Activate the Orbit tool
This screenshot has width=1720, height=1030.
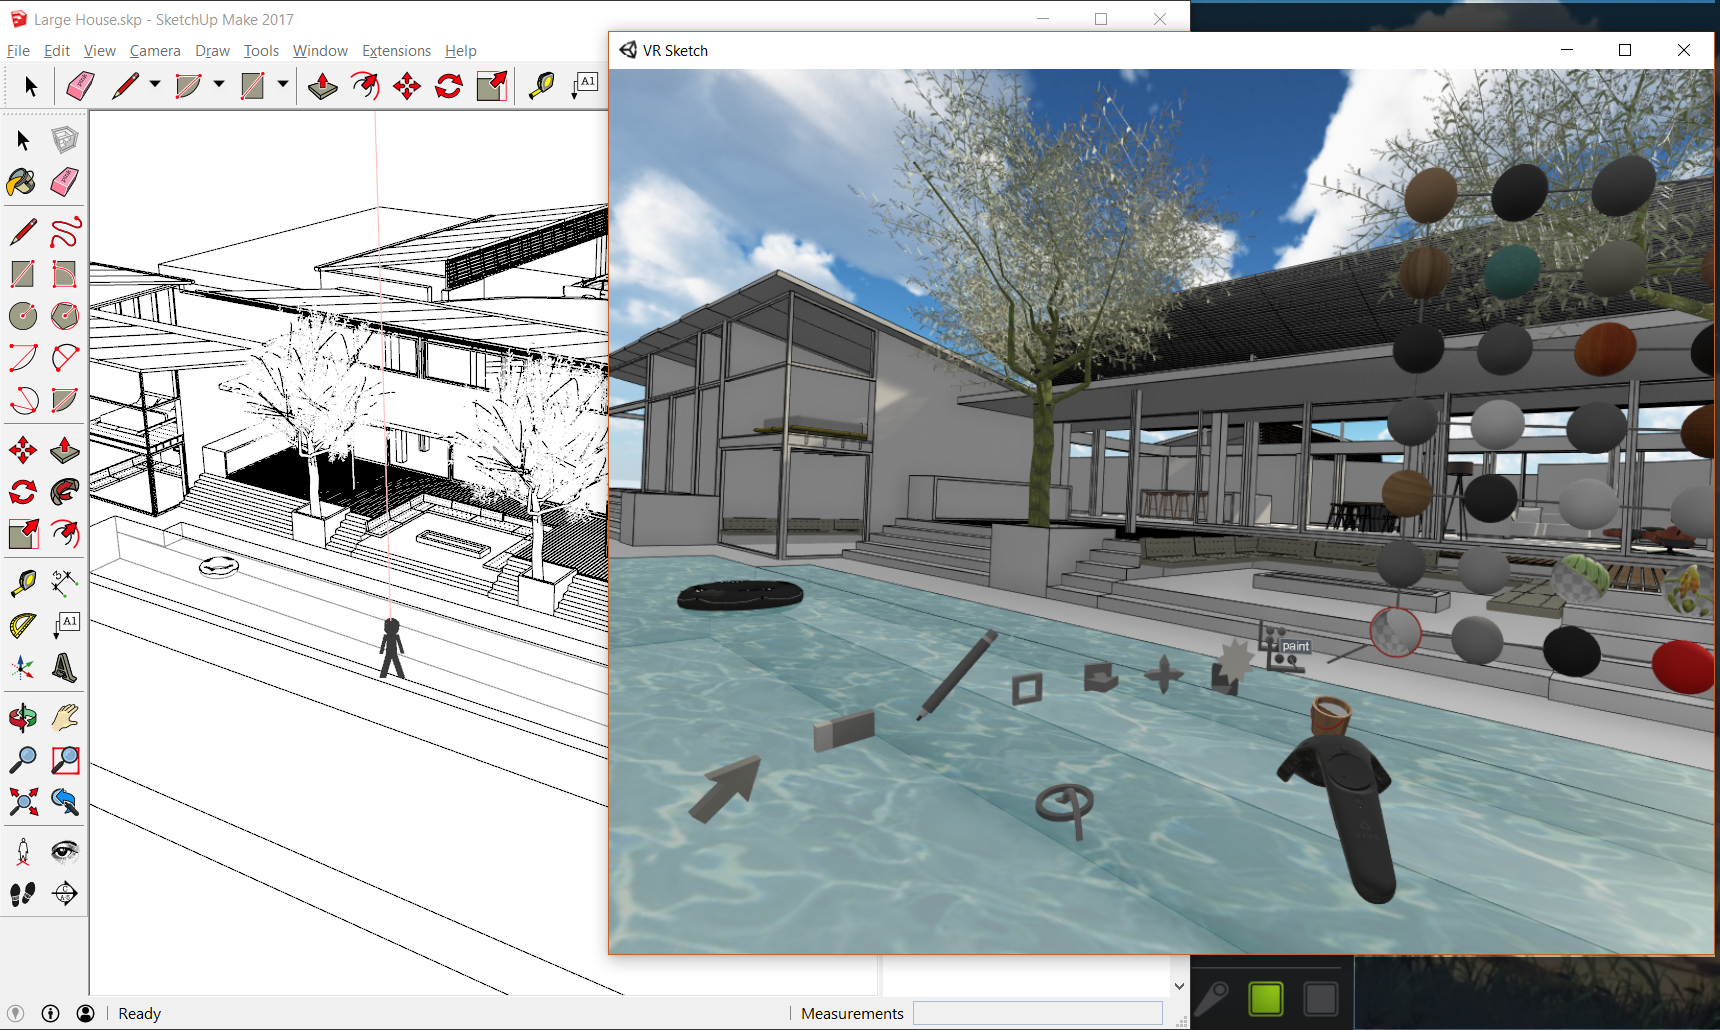(22, 717)
